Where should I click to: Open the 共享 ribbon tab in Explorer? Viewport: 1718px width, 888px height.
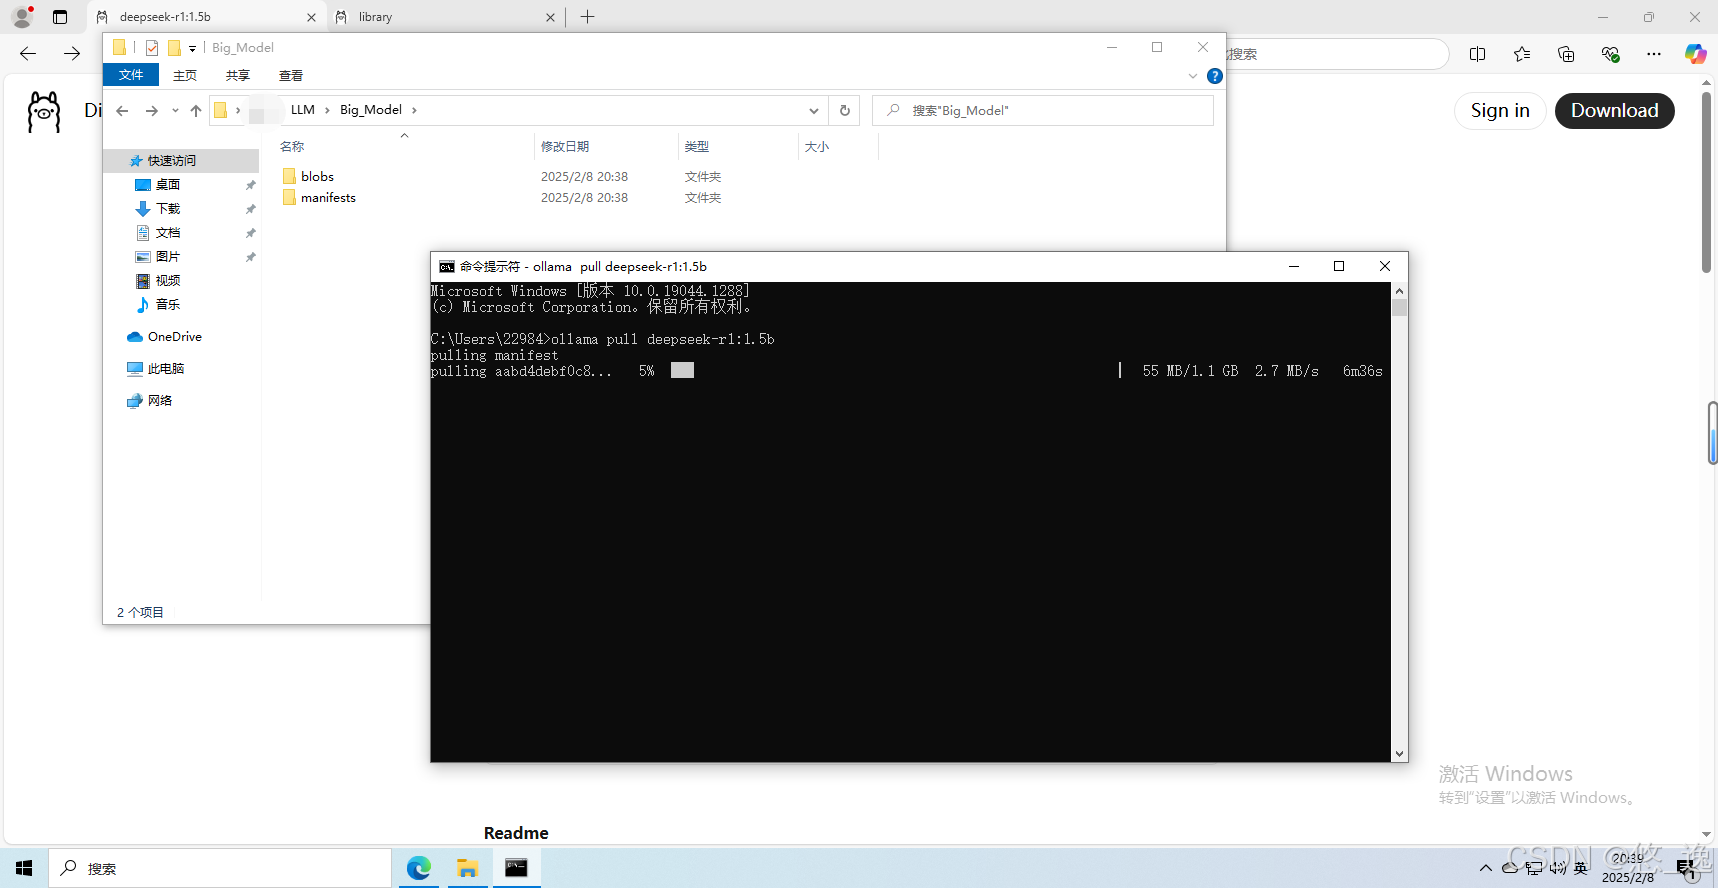click(x=238, y=75)
